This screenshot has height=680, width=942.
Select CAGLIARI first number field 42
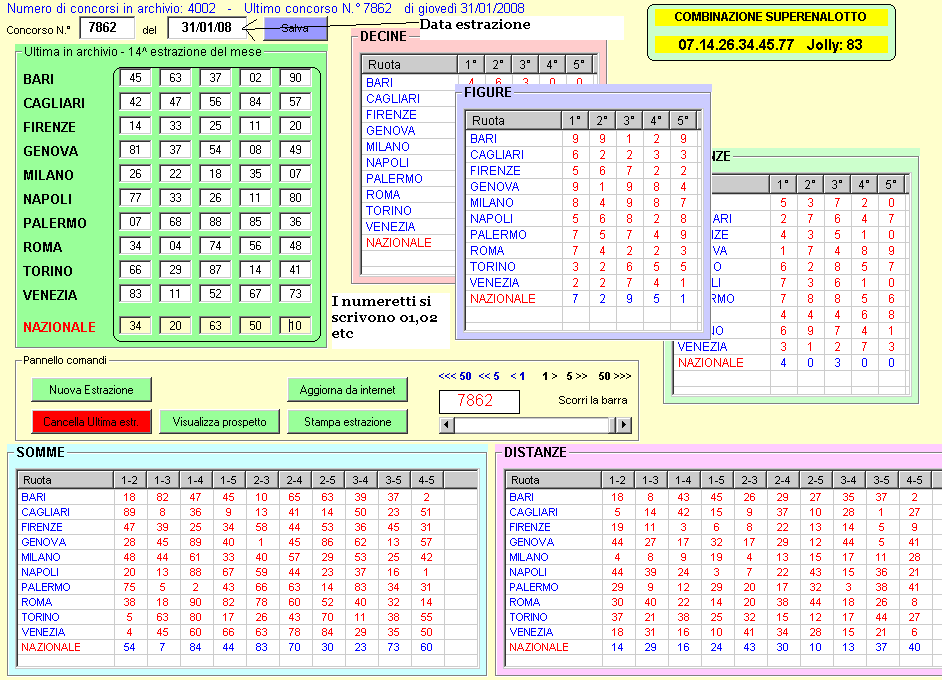point(135,102)
